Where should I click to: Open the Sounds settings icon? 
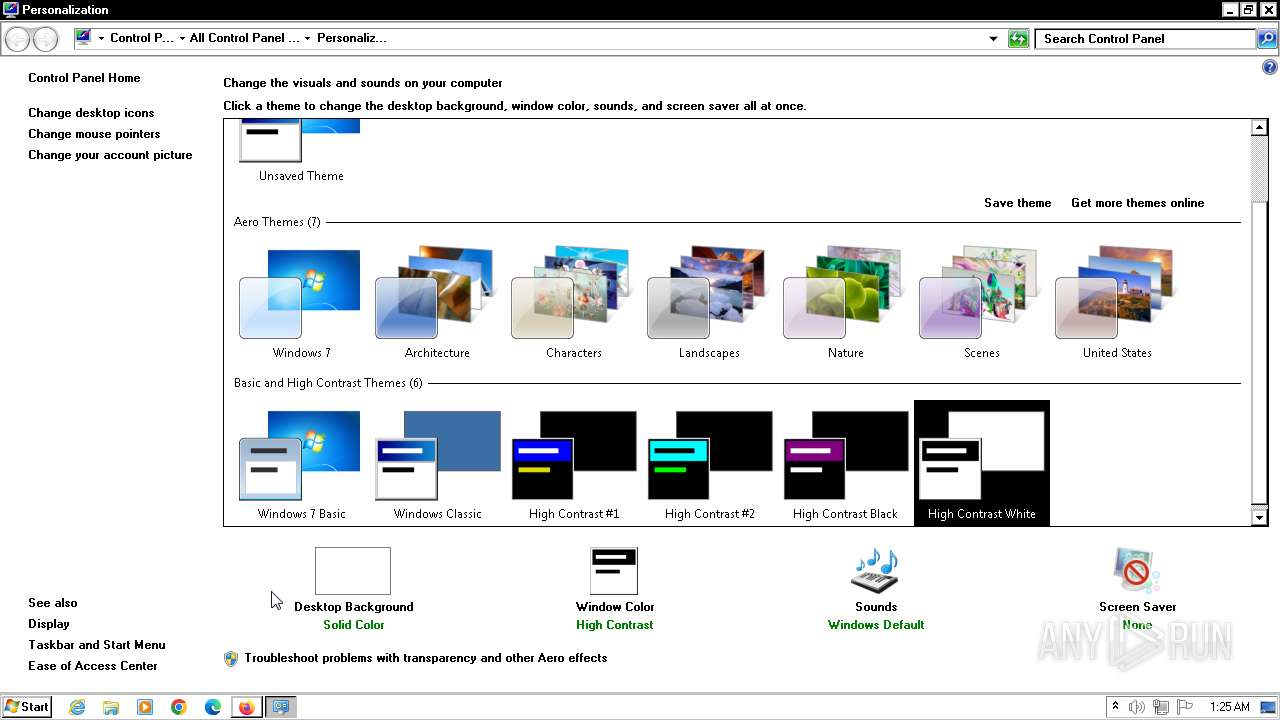click(875, 571)
